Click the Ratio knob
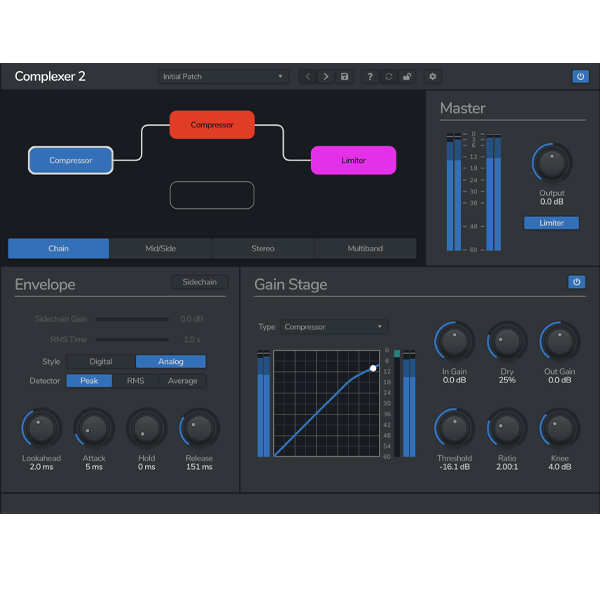Viewport: 600px width, 600px height. pyautogui.click(x=507, y=428)
